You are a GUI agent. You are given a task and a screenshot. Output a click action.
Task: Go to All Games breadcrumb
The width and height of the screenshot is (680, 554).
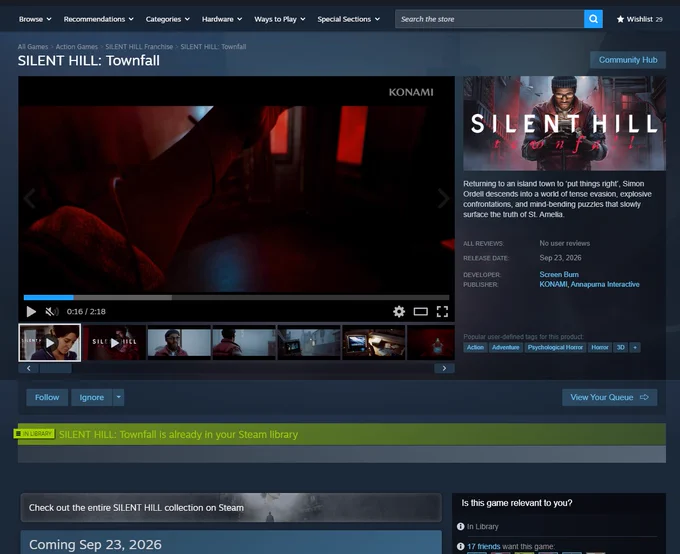(x=33, y=46)
